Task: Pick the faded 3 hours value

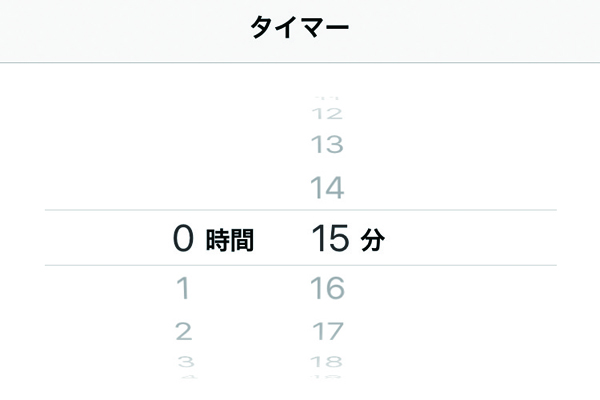Action: [183, 360]
